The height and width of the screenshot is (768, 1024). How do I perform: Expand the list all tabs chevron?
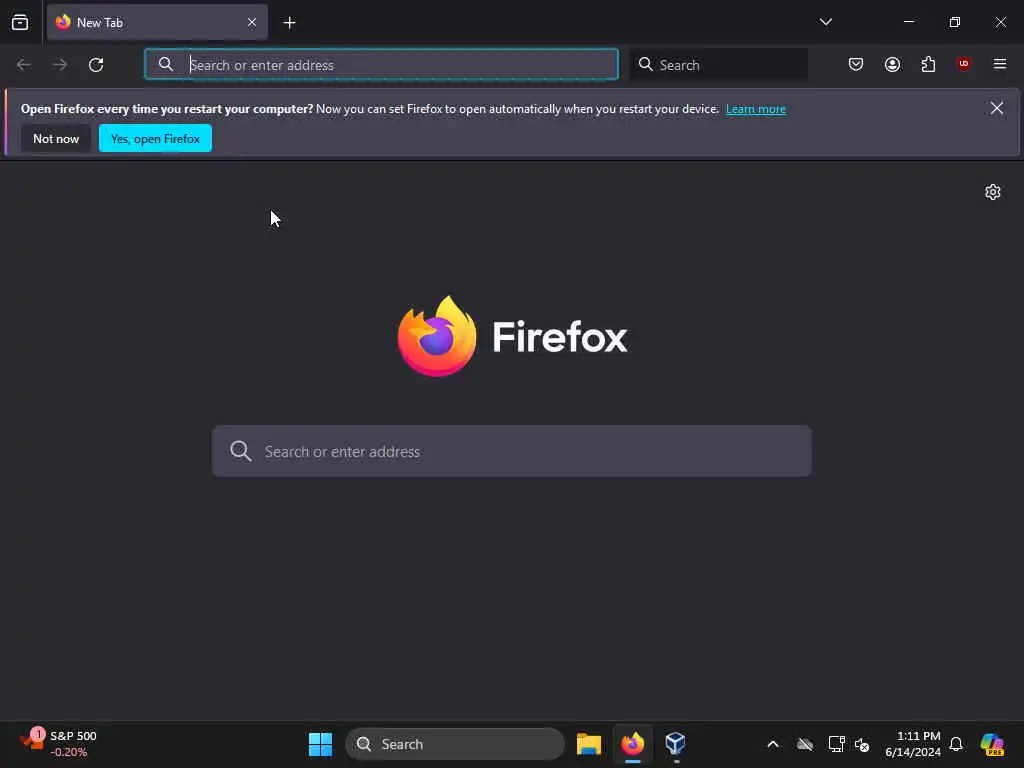tap(825, 22)
